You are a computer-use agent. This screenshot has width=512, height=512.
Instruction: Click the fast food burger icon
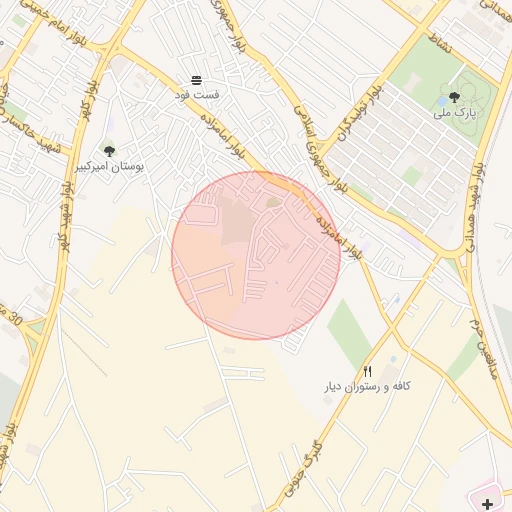[x=197, y=81]
